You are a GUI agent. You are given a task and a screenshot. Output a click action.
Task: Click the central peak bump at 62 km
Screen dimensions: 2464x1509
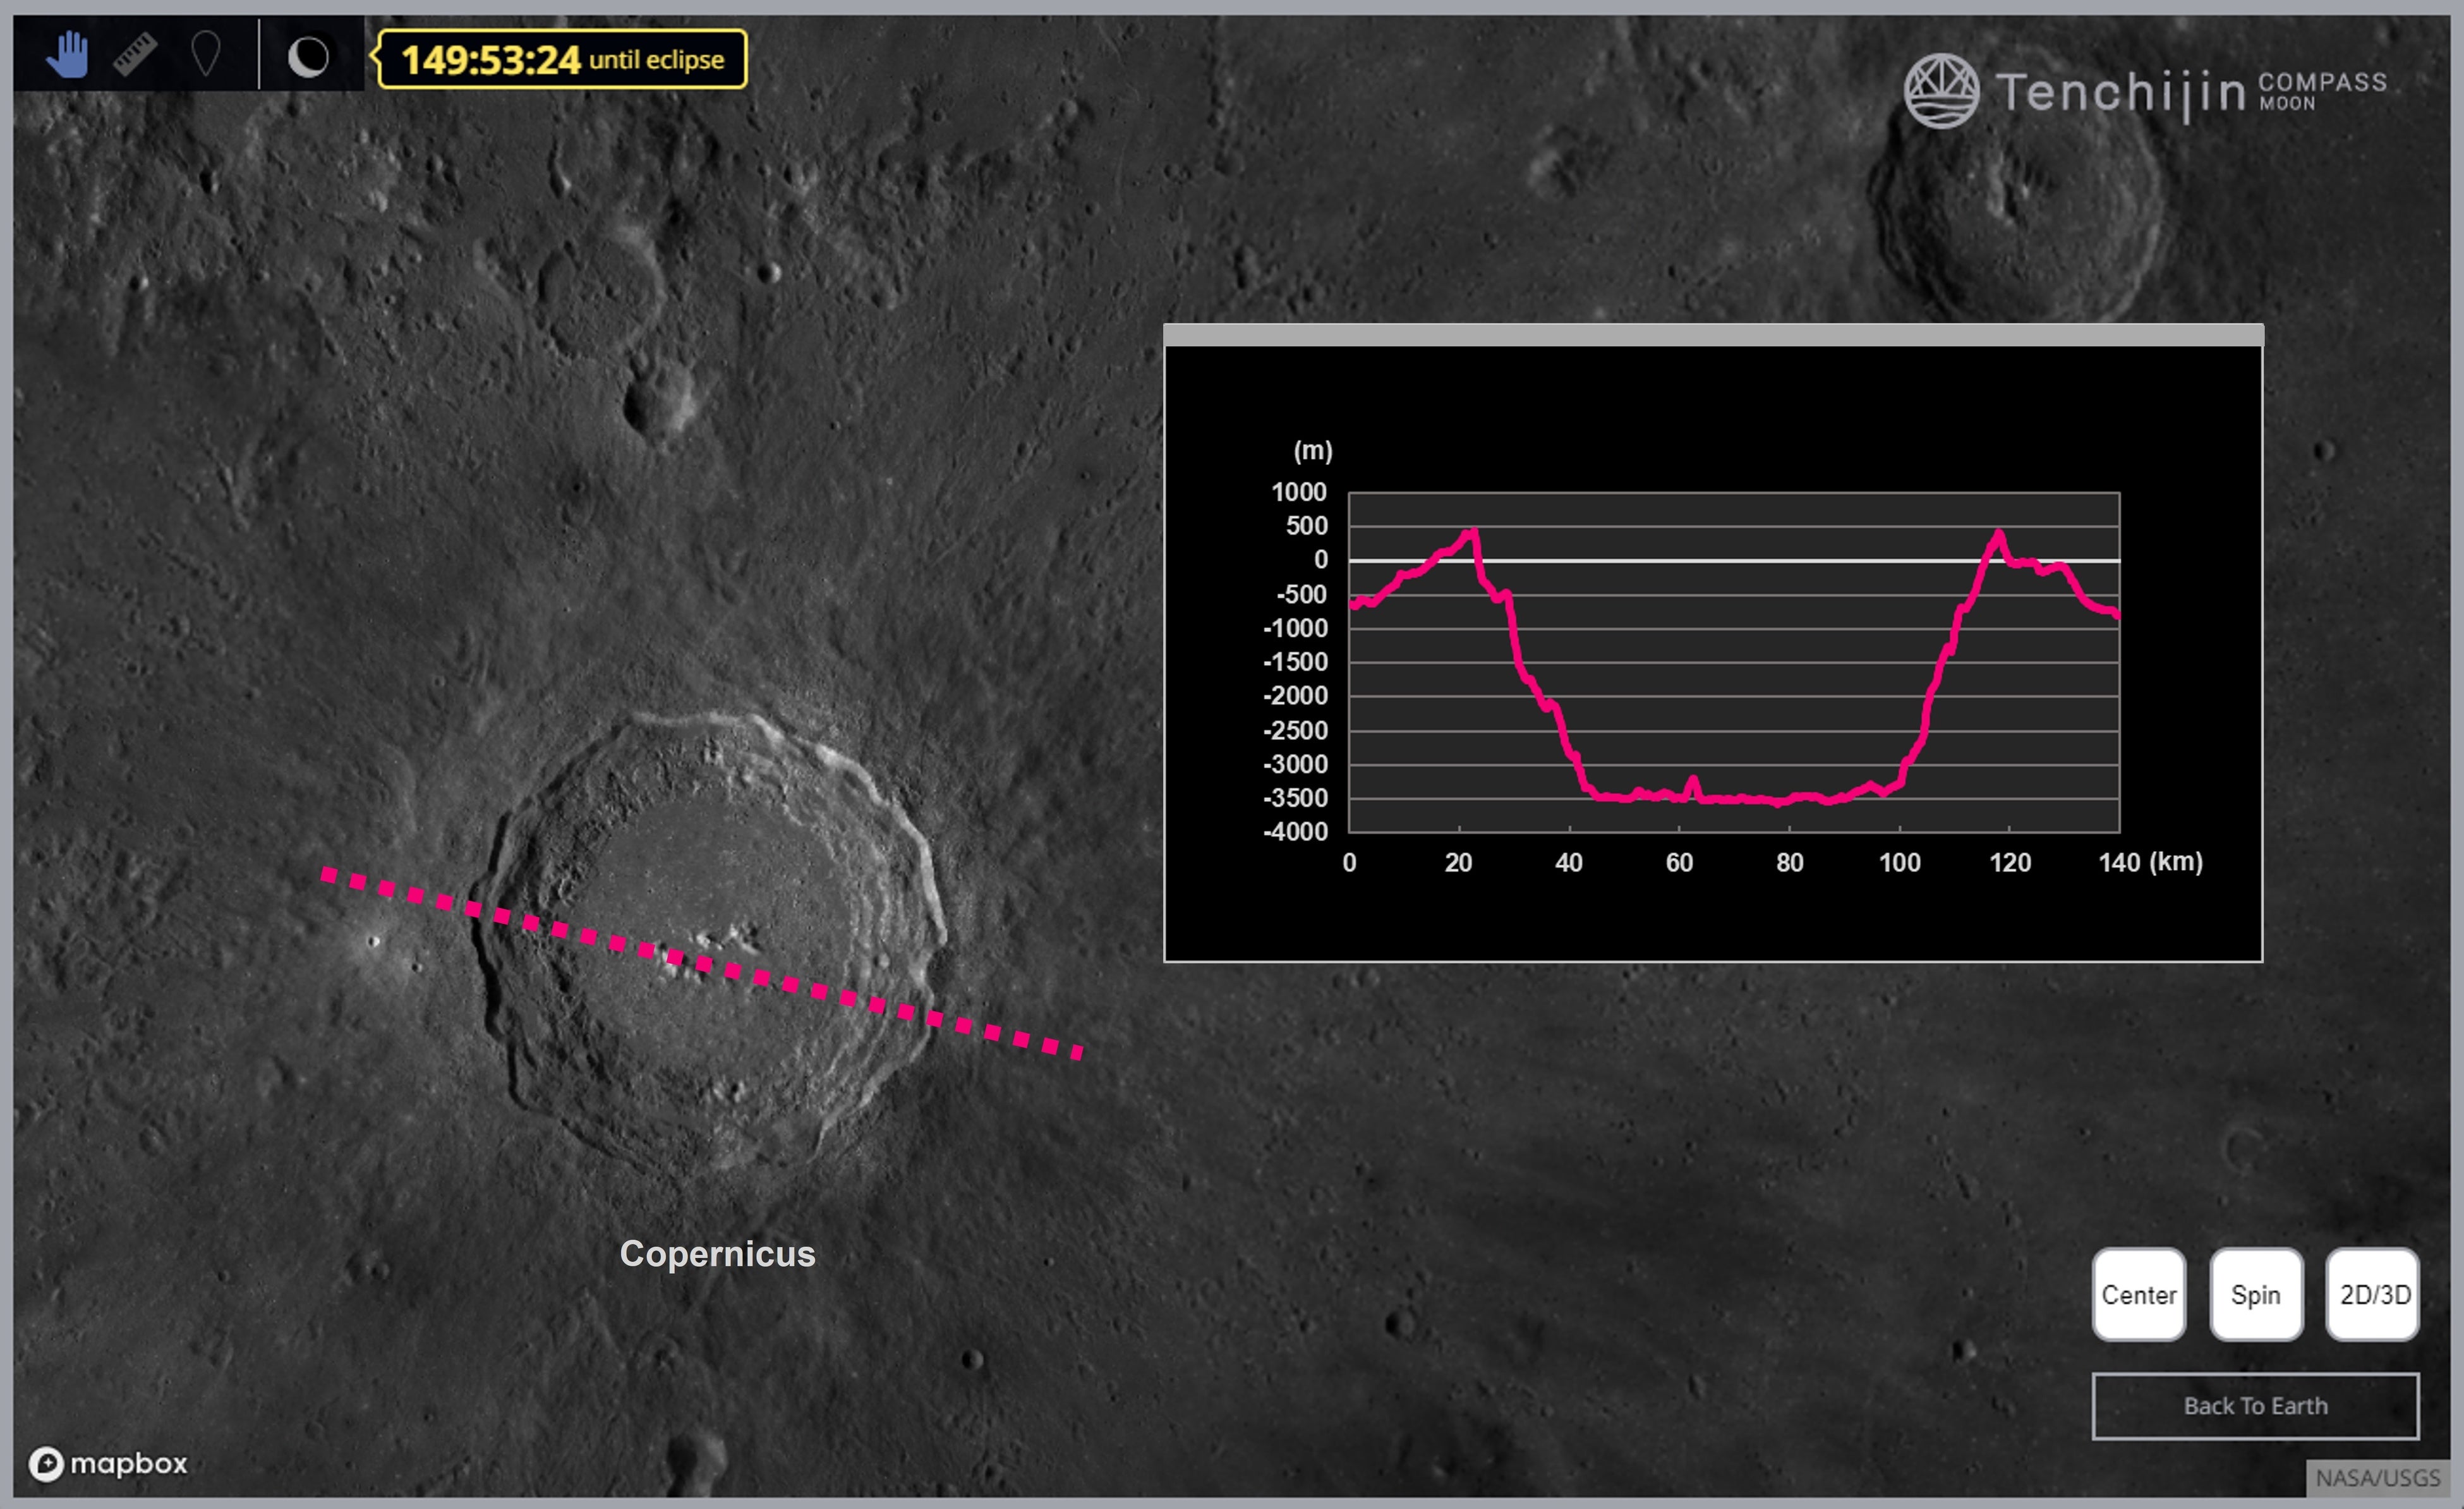pos(1693,779)
